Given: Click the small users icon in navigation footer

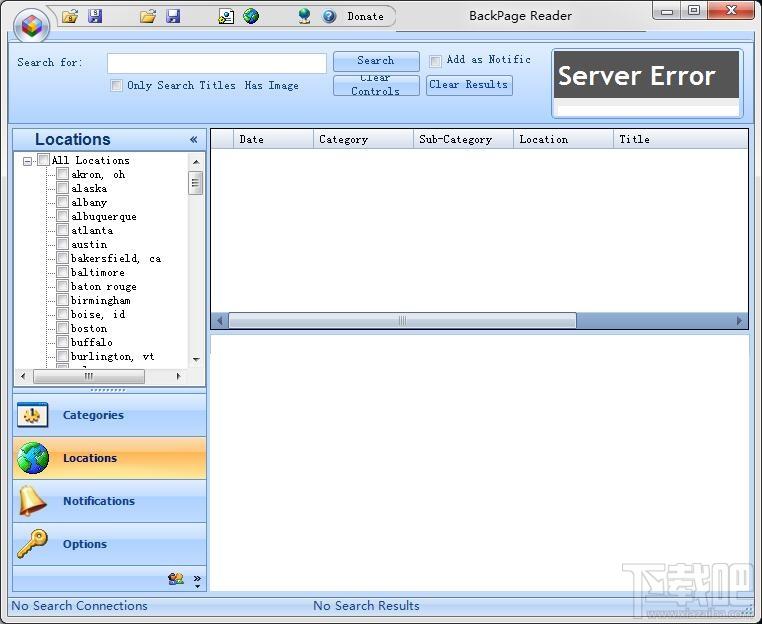Looking at the screenshot, I should click(175, 578).
